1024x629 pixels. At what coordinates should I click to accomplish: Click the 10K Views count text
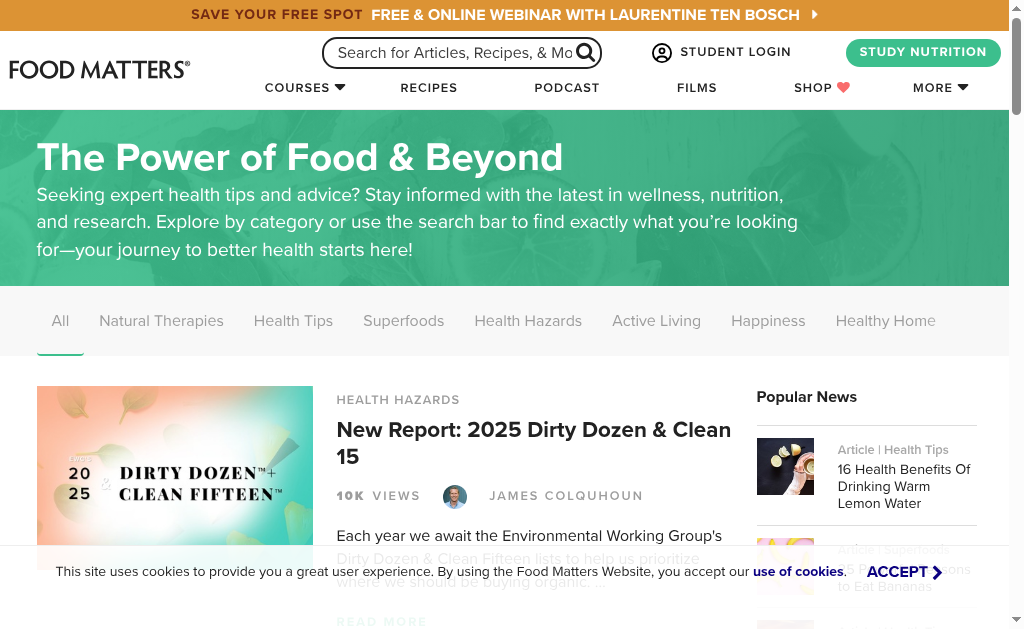click(x=378, y=496)
